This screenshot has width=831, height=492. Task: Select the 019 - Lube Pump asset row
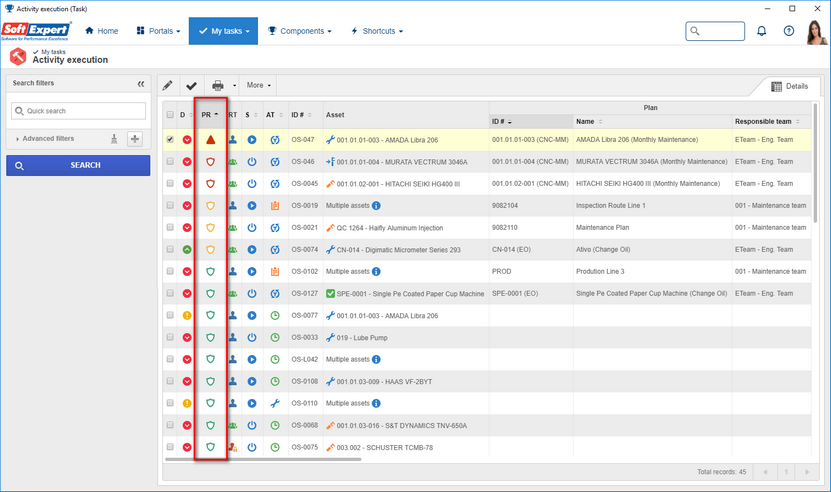487,337
